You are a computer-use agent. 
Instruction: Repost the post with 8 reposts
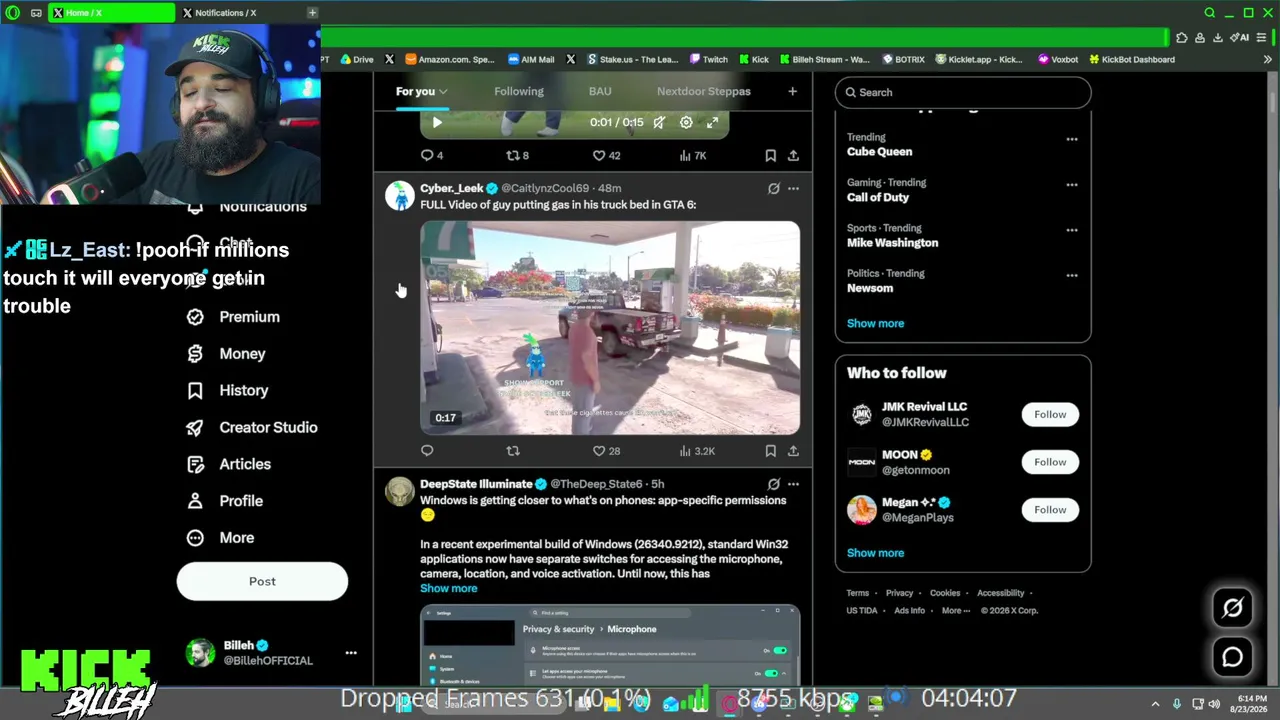click(x=517, y=155)
